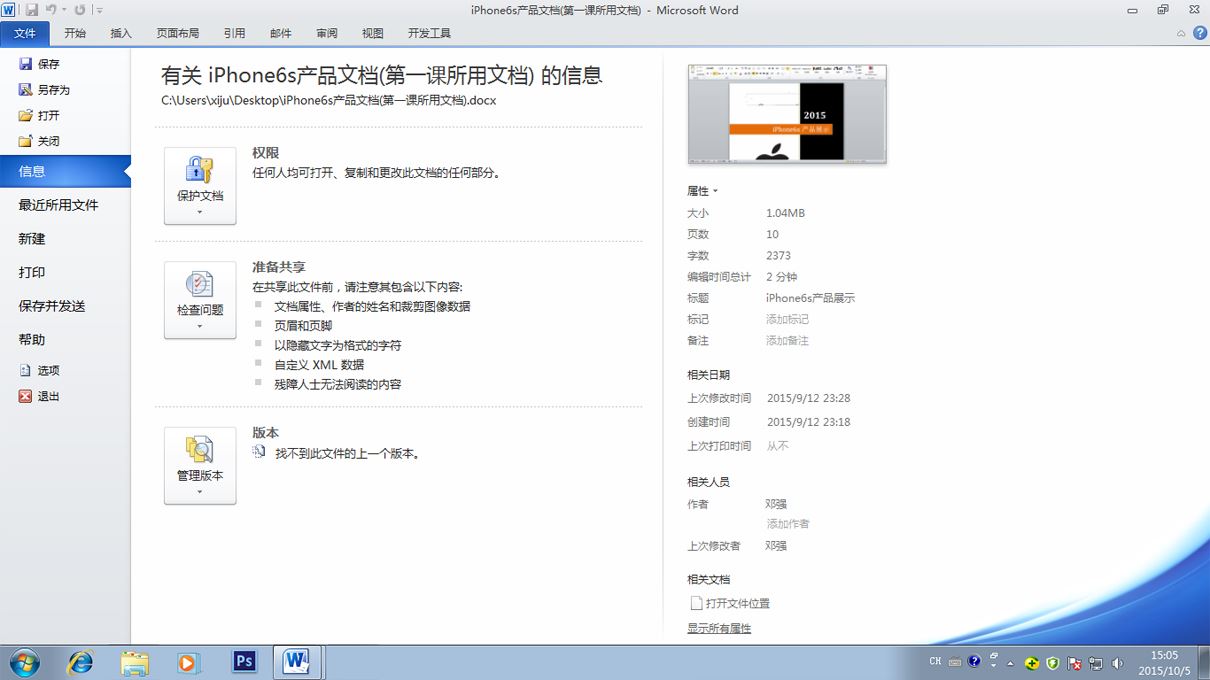Screen dimensions: 1210x680
Task: Click the taskbar clock showing 15:05
Action: point(1164,663)
